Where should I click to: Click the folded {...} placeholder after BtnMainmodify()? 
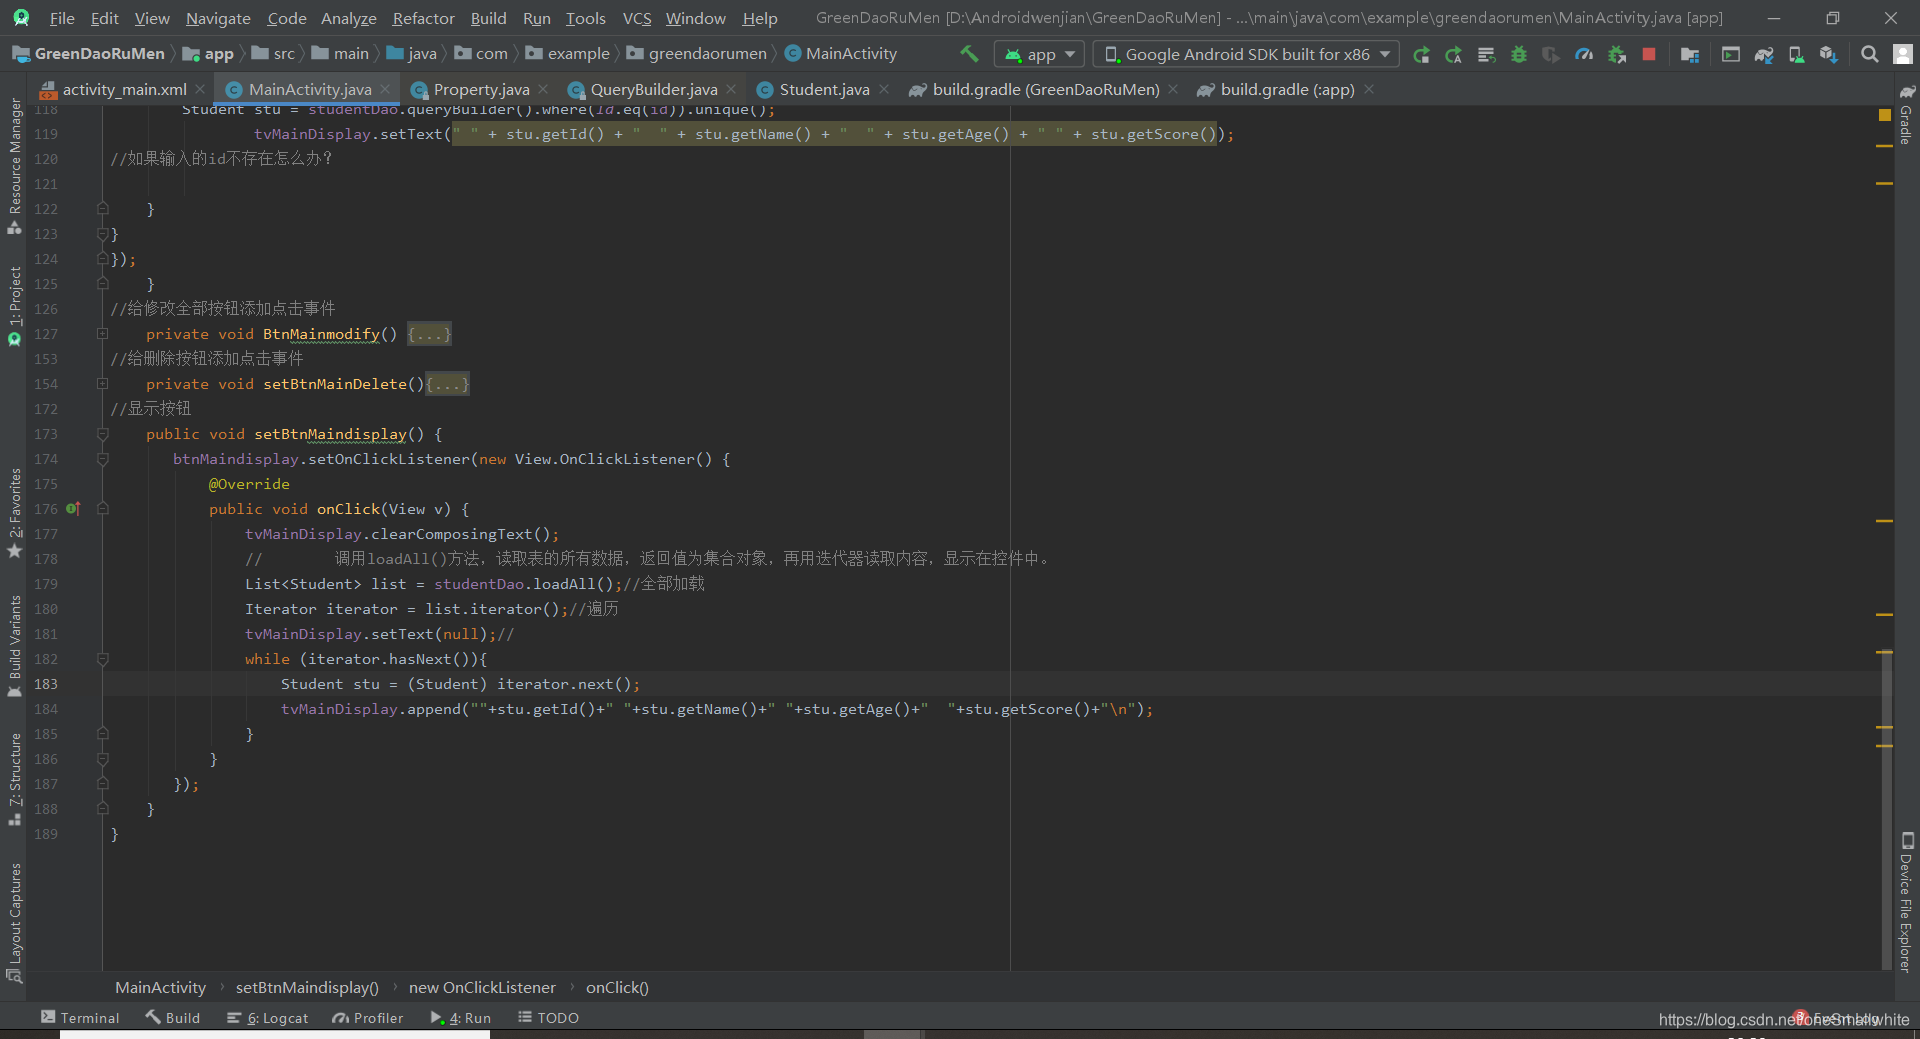click(x=429, y=334)
